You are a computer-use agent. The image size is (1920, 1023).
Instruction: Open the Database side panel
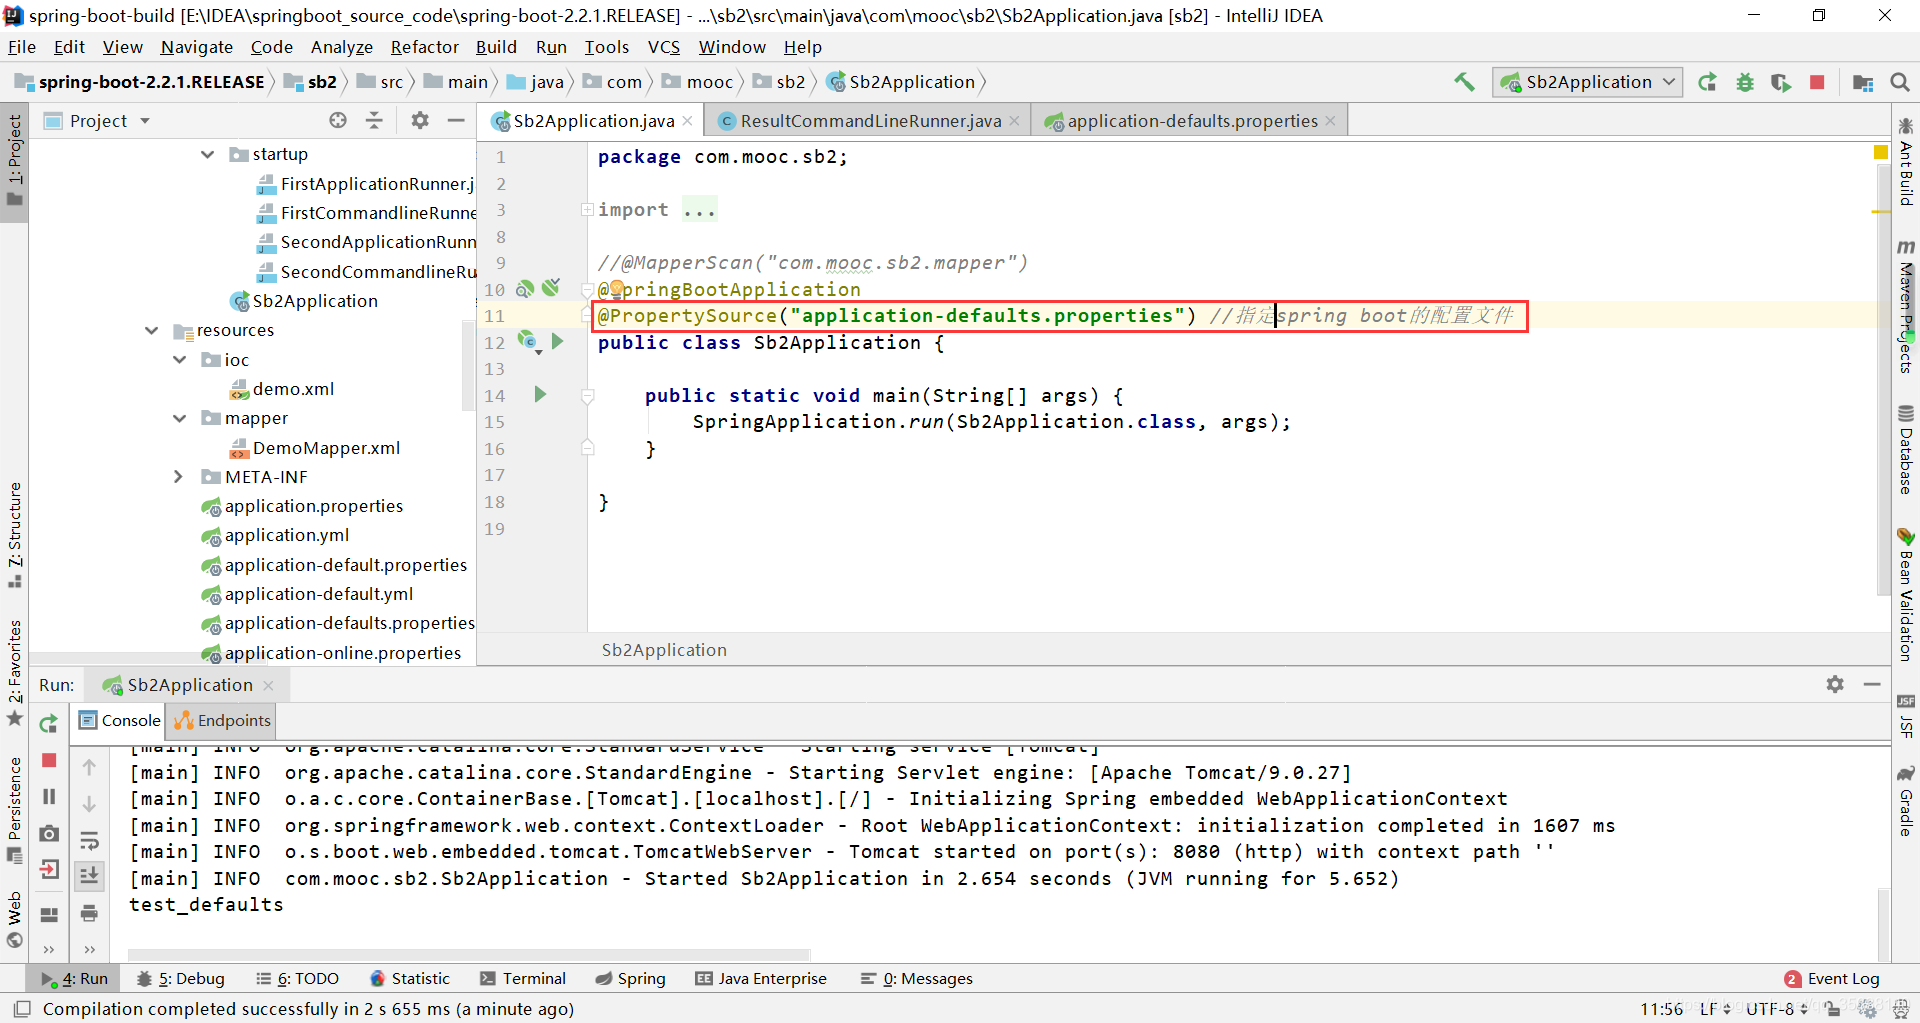[x=1906, y=449]
